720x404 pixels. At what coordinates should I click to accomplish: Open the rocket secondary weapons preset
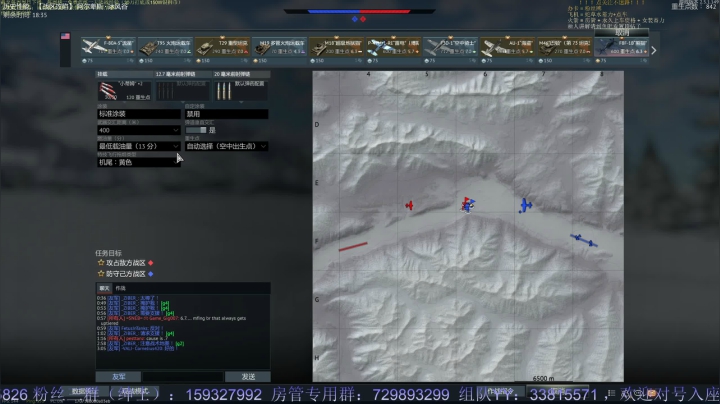click(x=124, y=90)
